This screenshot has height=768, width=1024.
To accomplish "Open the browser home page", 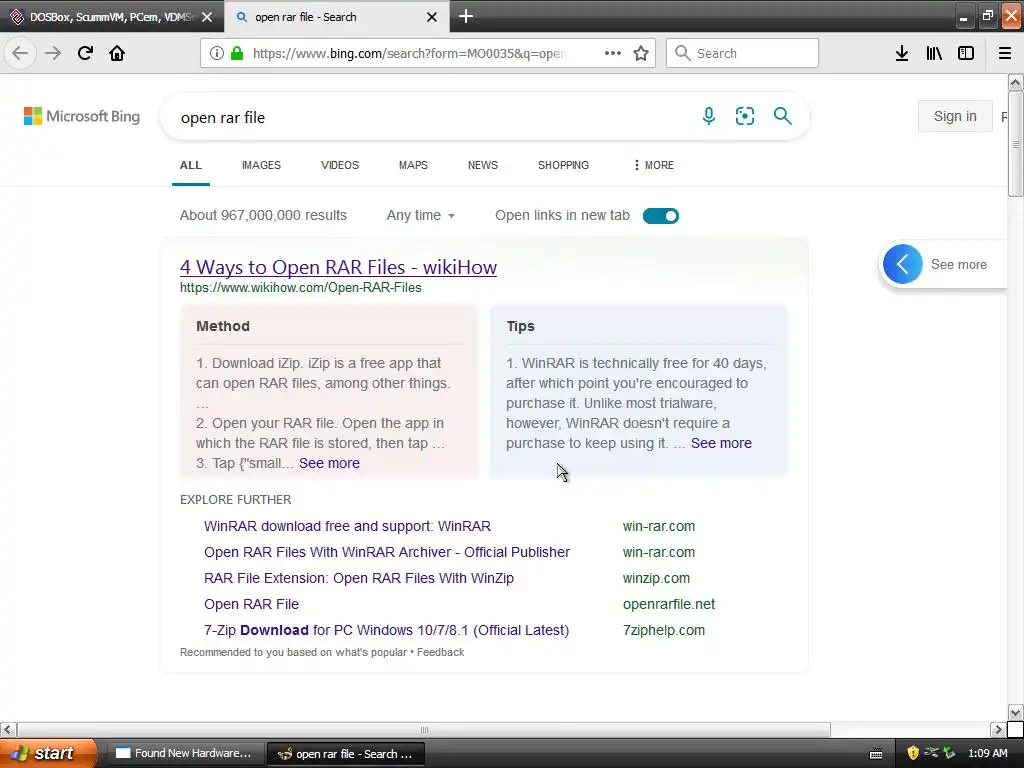I will click(117, 53).
